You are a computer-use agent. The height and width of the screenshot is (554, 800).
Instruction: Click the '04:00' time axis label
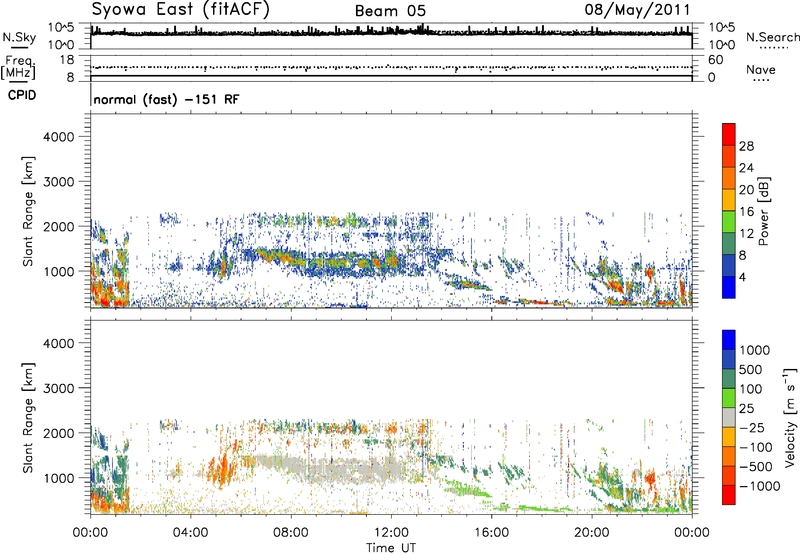pyautogui.click(x=190, y=533)
